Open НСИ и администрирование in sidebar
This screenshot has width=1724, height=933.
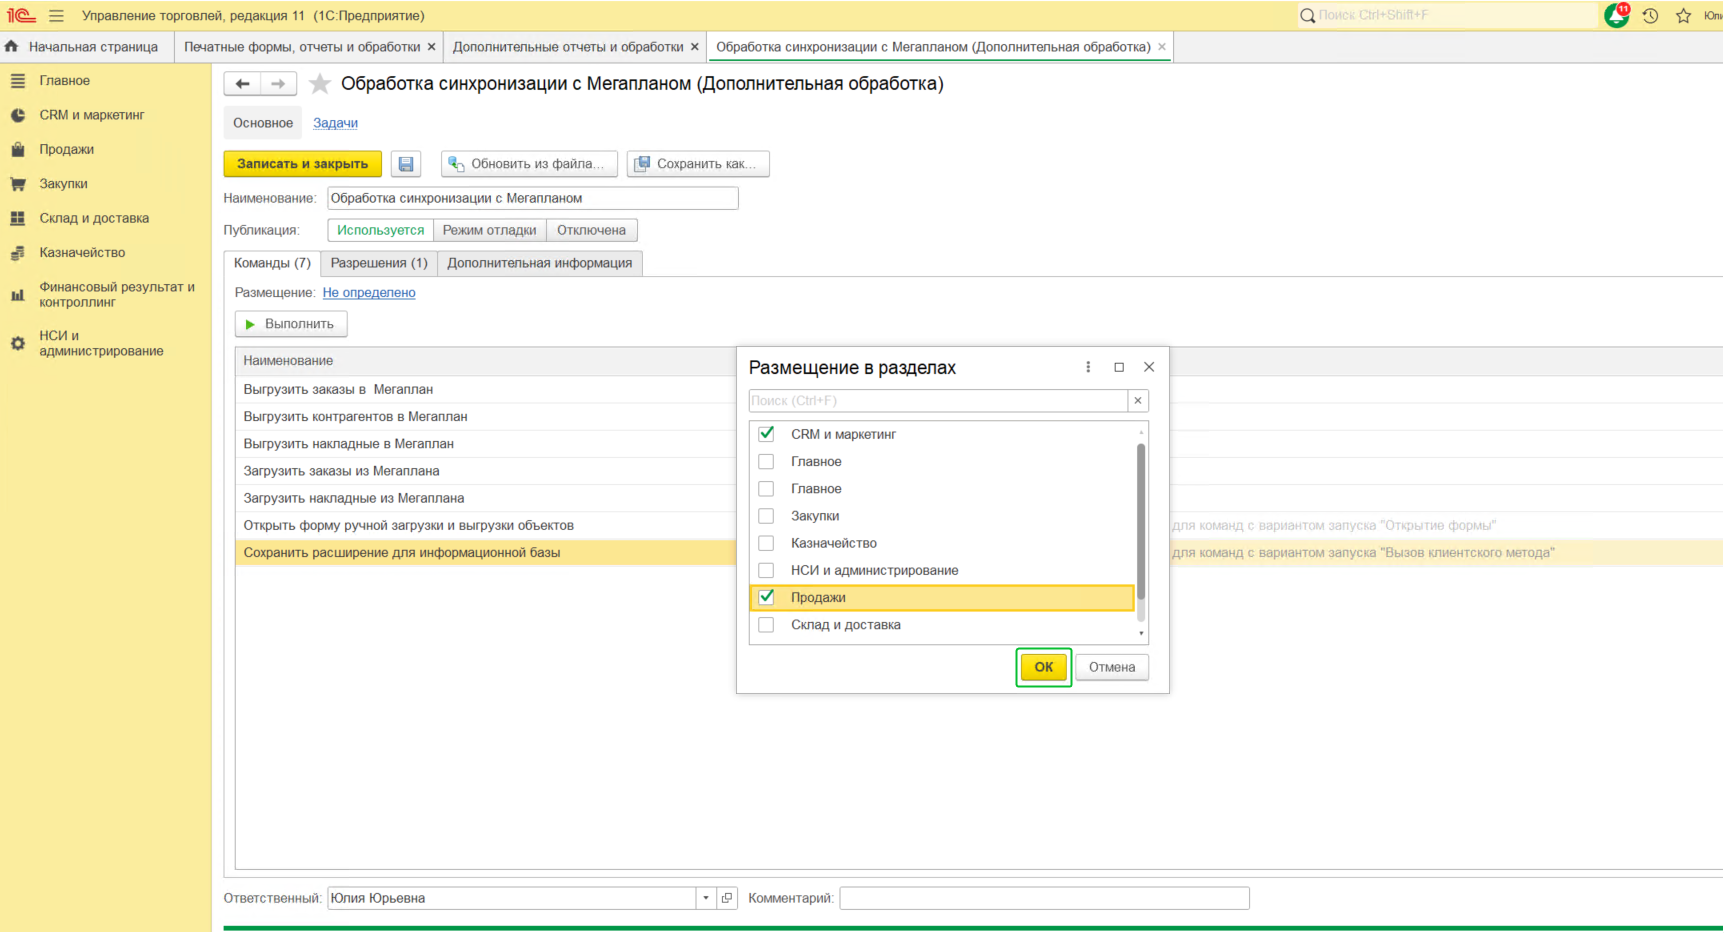coord(101,343)
